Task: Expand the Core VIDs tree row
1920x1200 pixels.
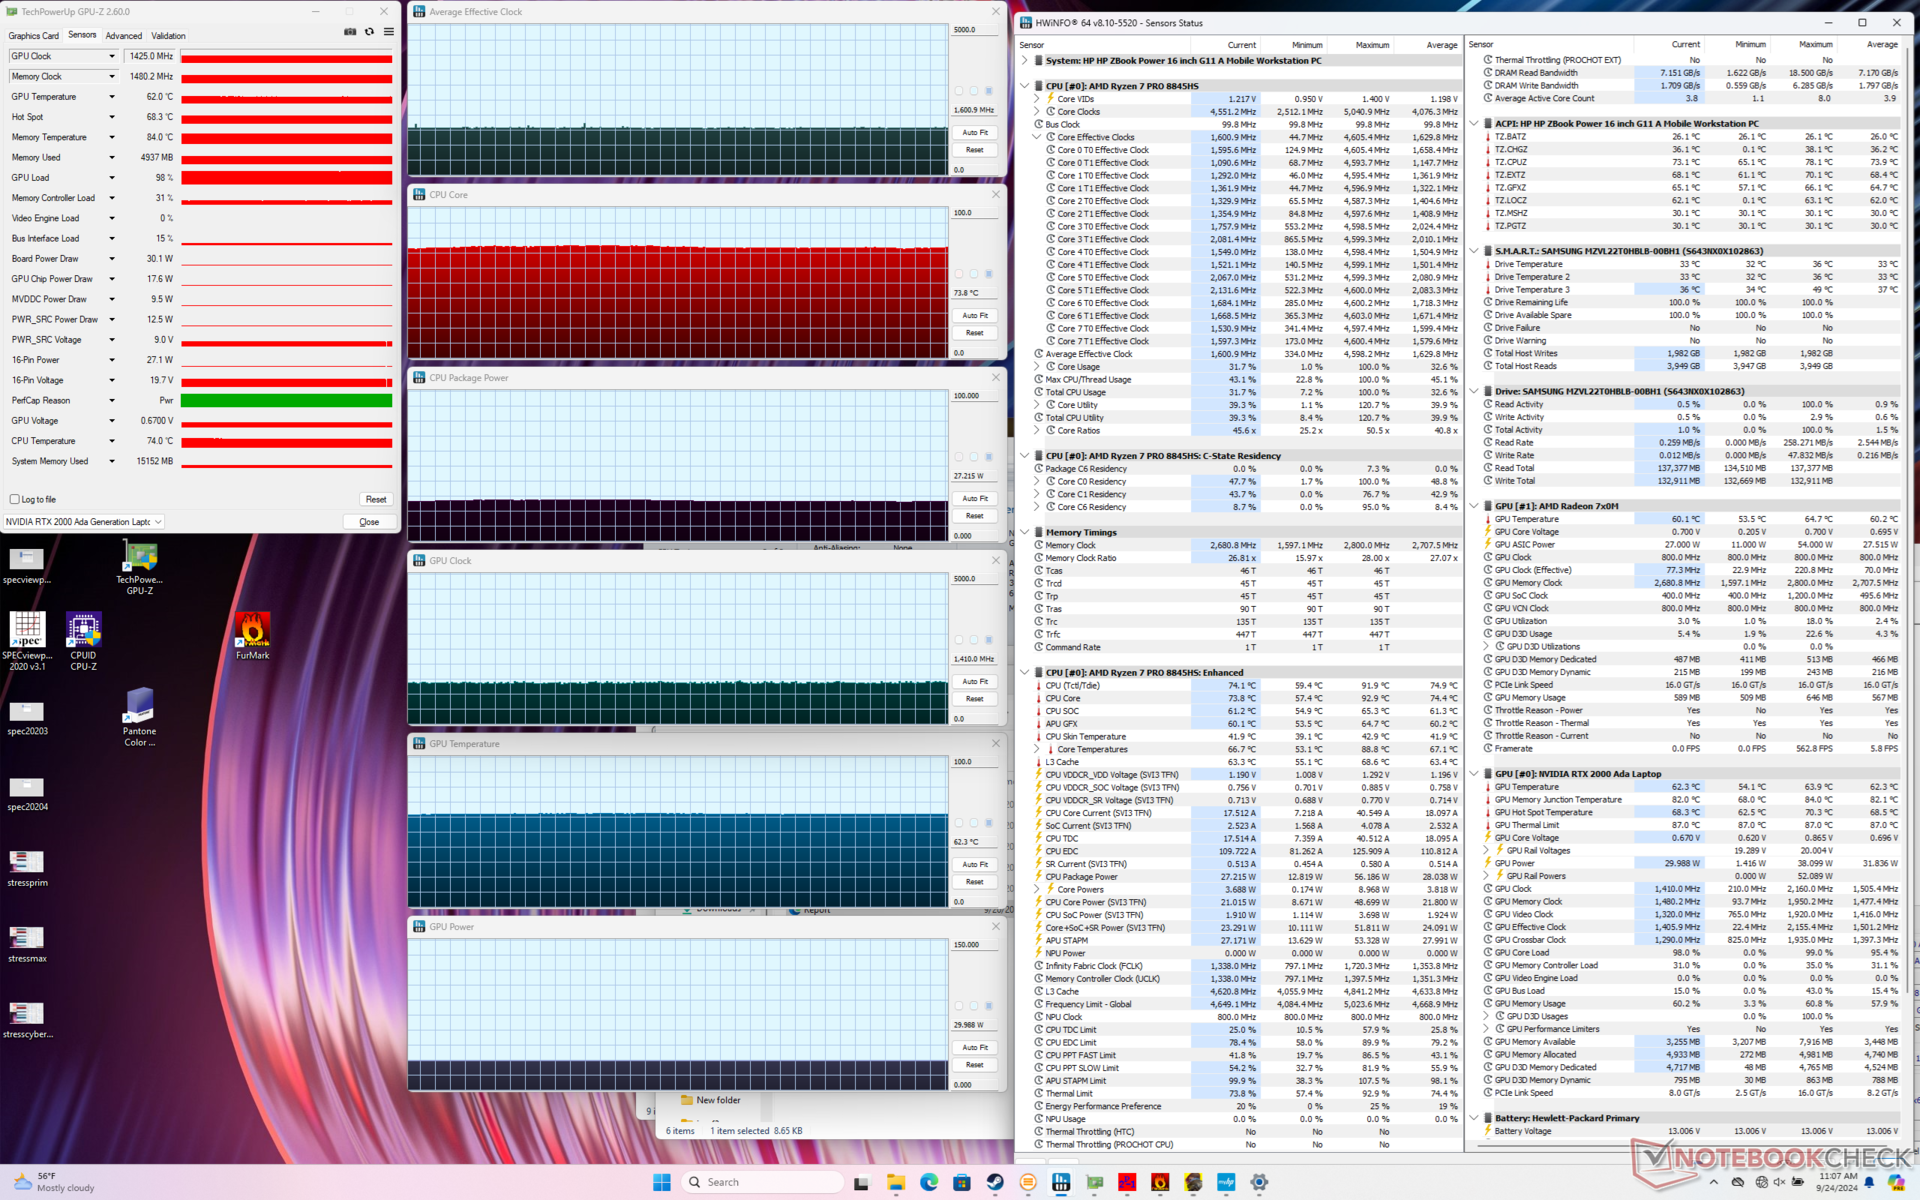Action: (x=1037, y=99)
